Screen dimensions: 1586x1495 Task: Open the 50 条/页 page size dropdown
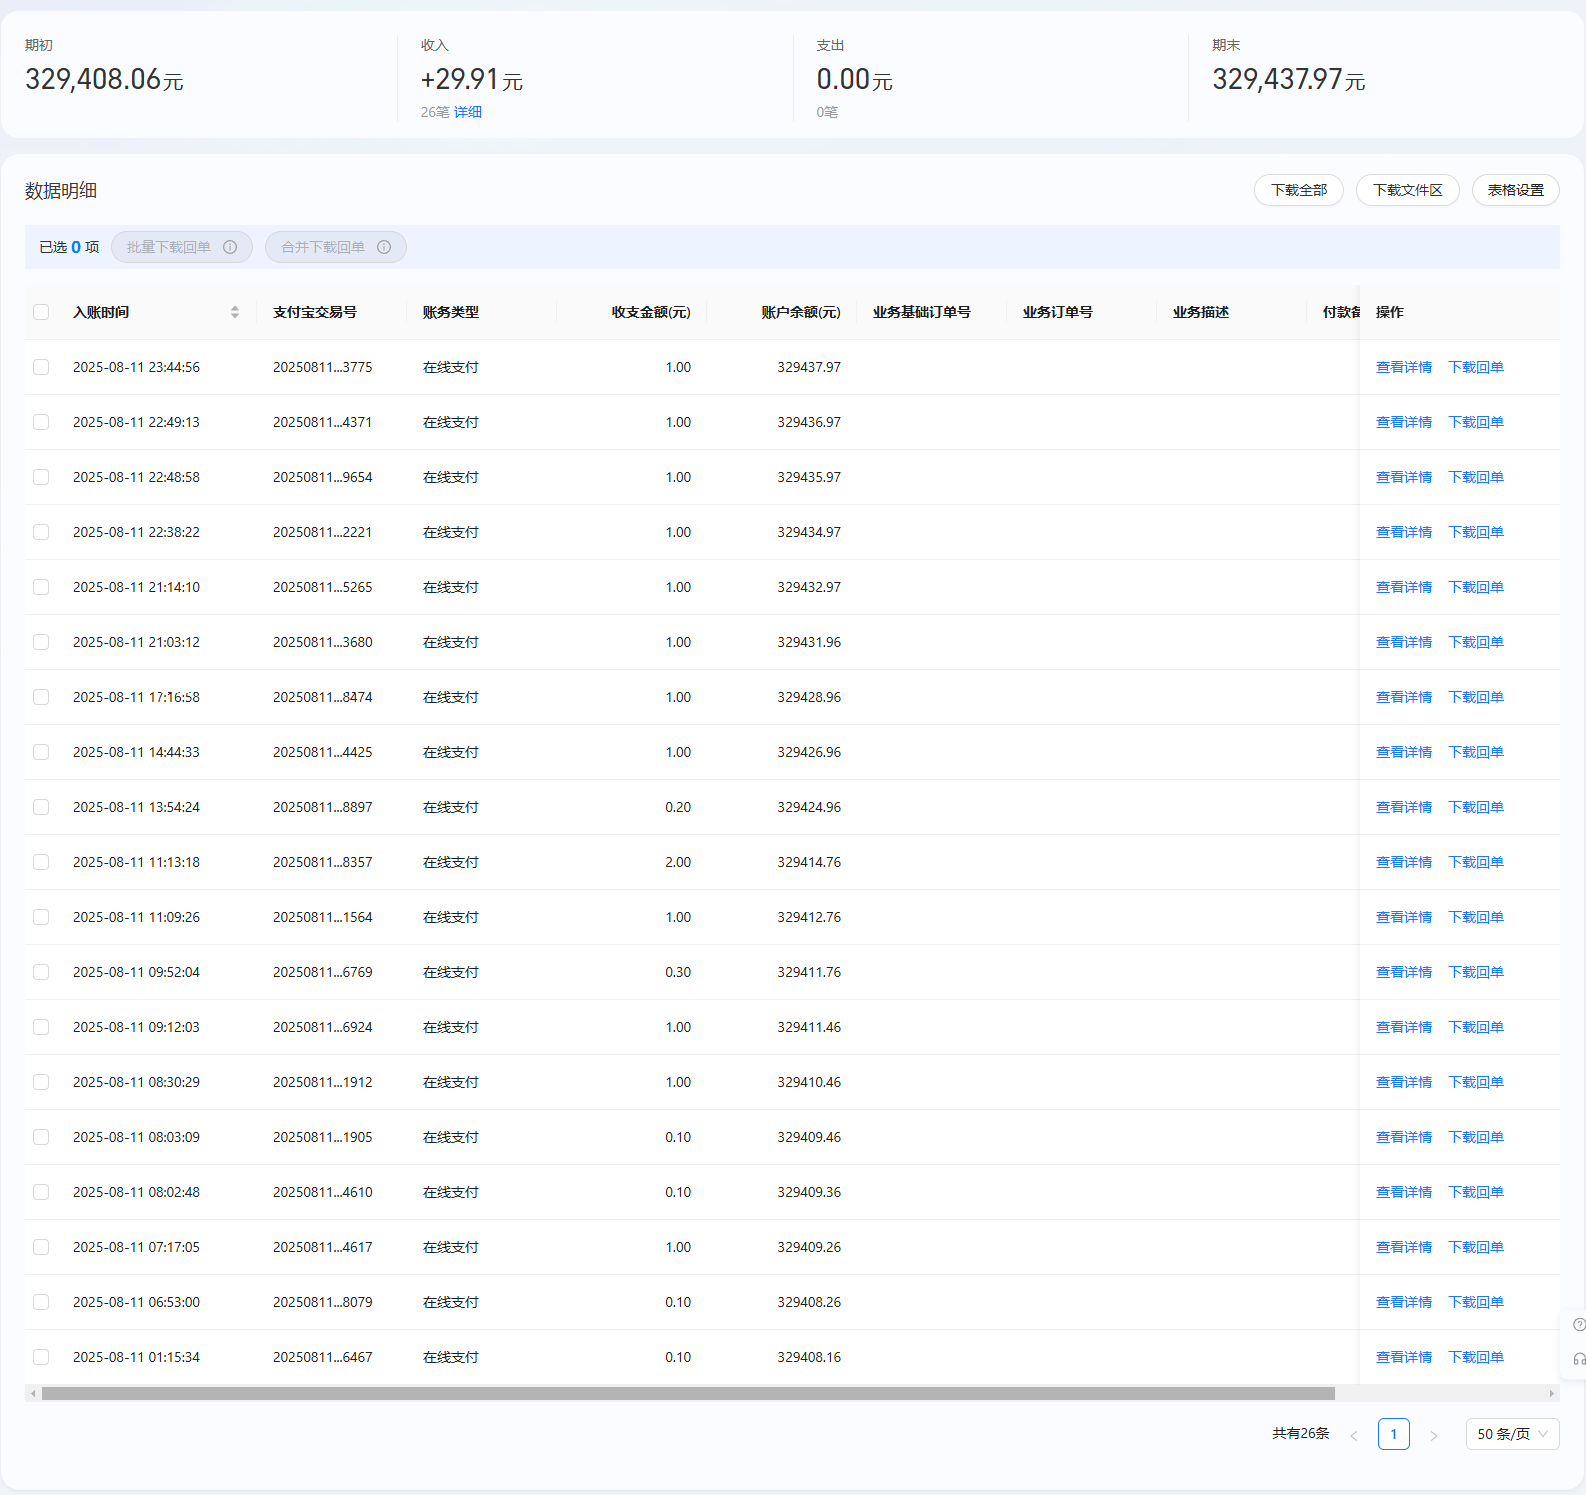point(1512,1434)
